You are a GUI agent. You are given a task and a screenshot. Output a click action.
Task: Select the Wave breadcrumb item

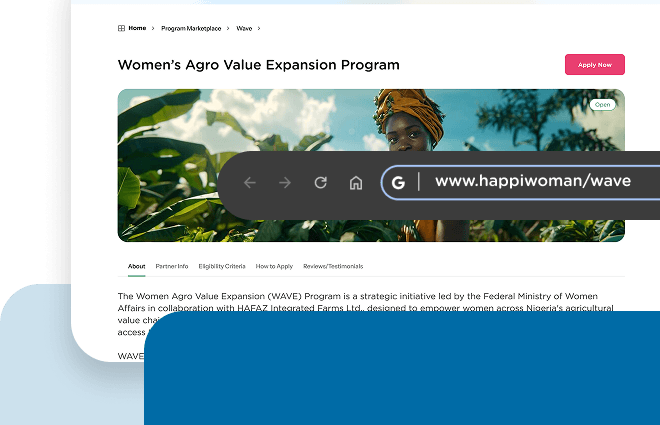[x=244, y=28]
